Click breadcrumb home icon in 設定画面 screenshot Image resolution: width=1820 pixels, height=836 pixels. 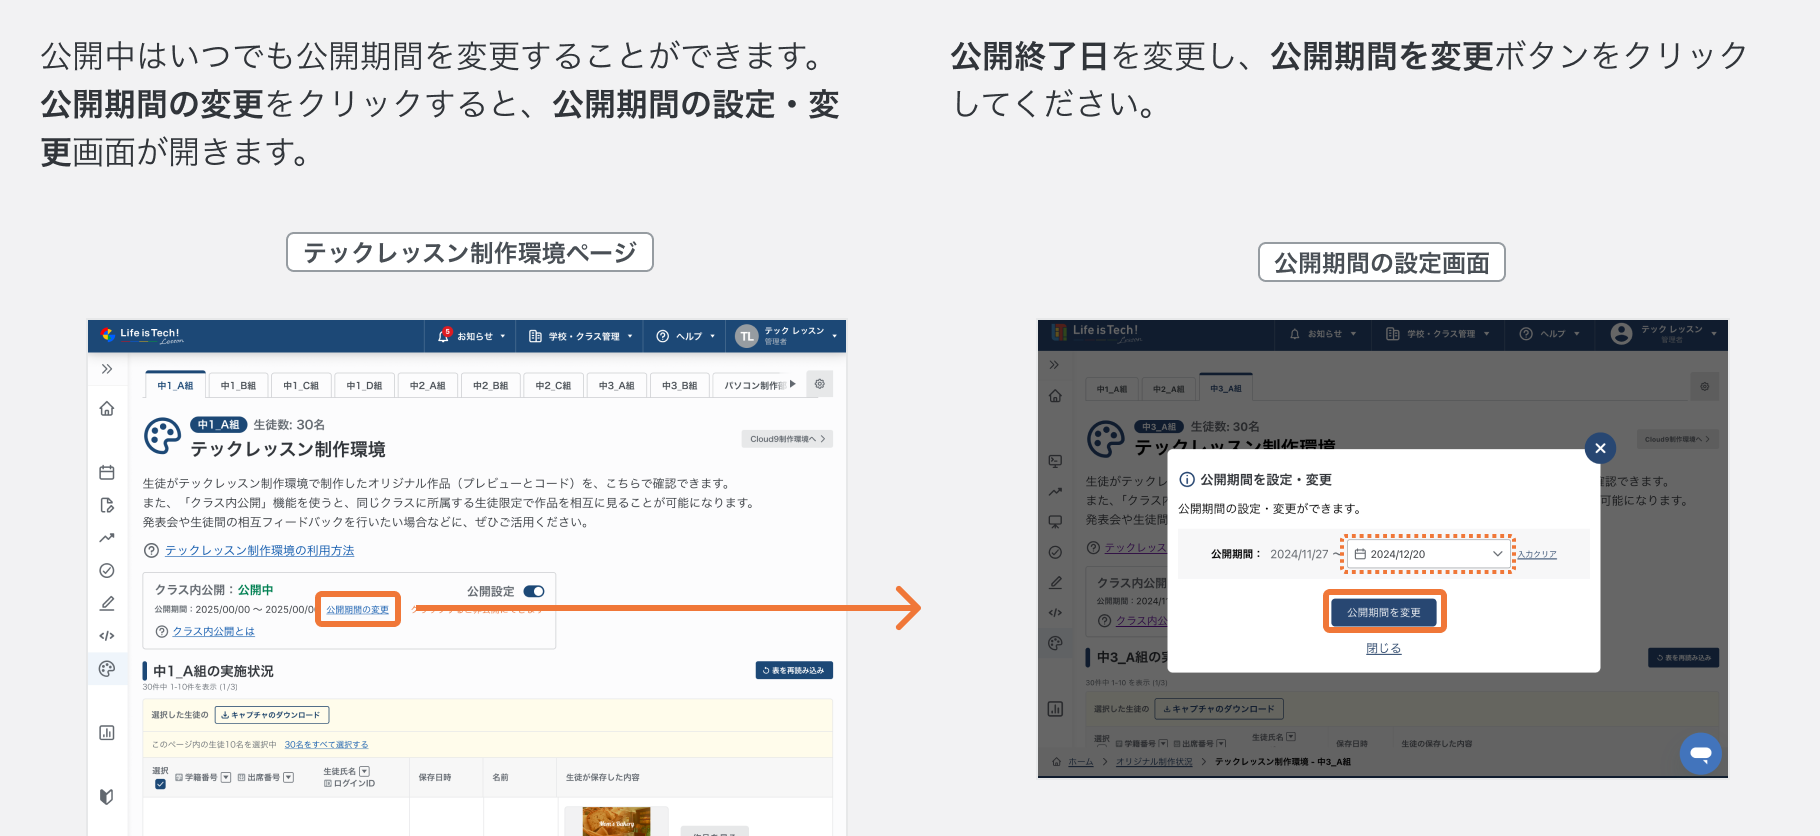[1057, 762]
